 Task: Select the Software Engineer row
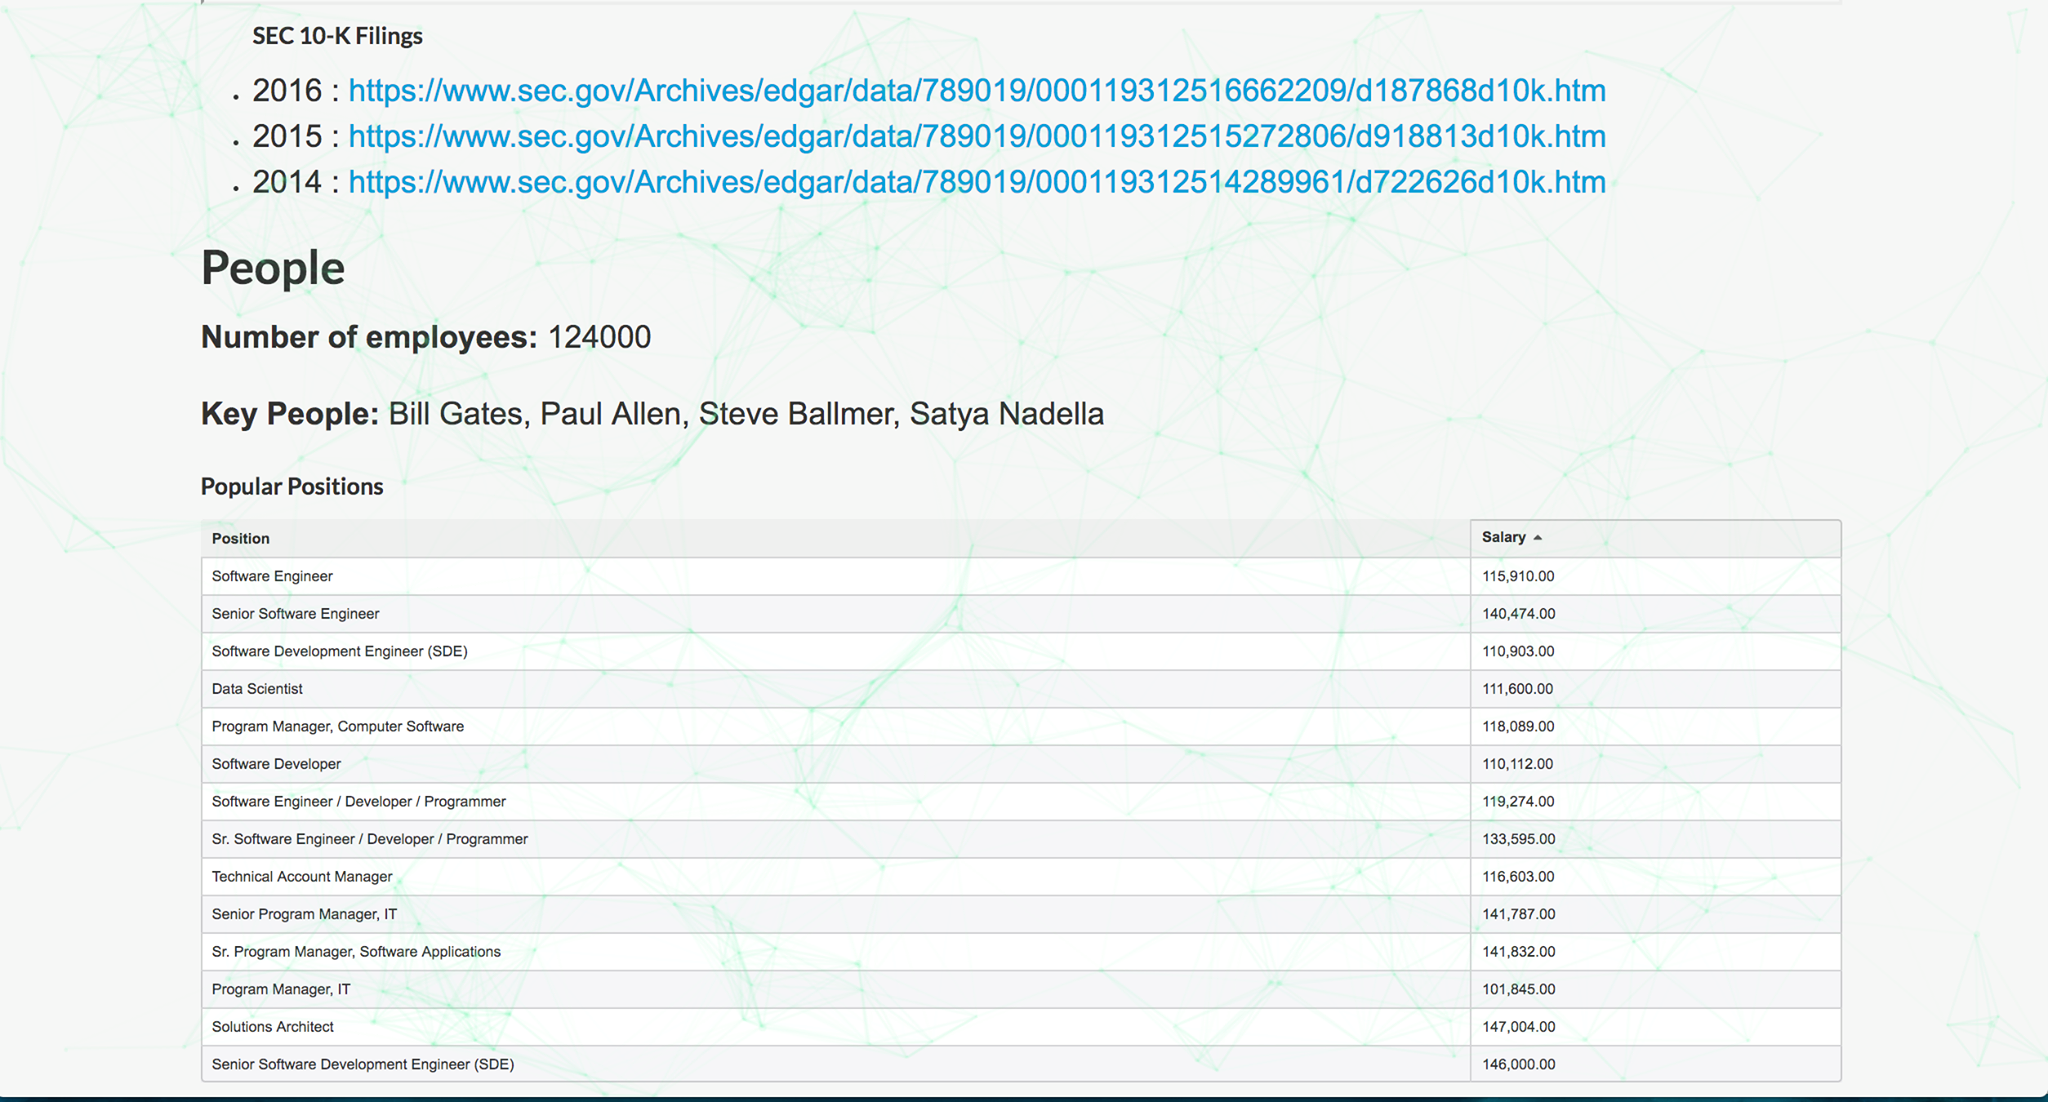(272, 576)
